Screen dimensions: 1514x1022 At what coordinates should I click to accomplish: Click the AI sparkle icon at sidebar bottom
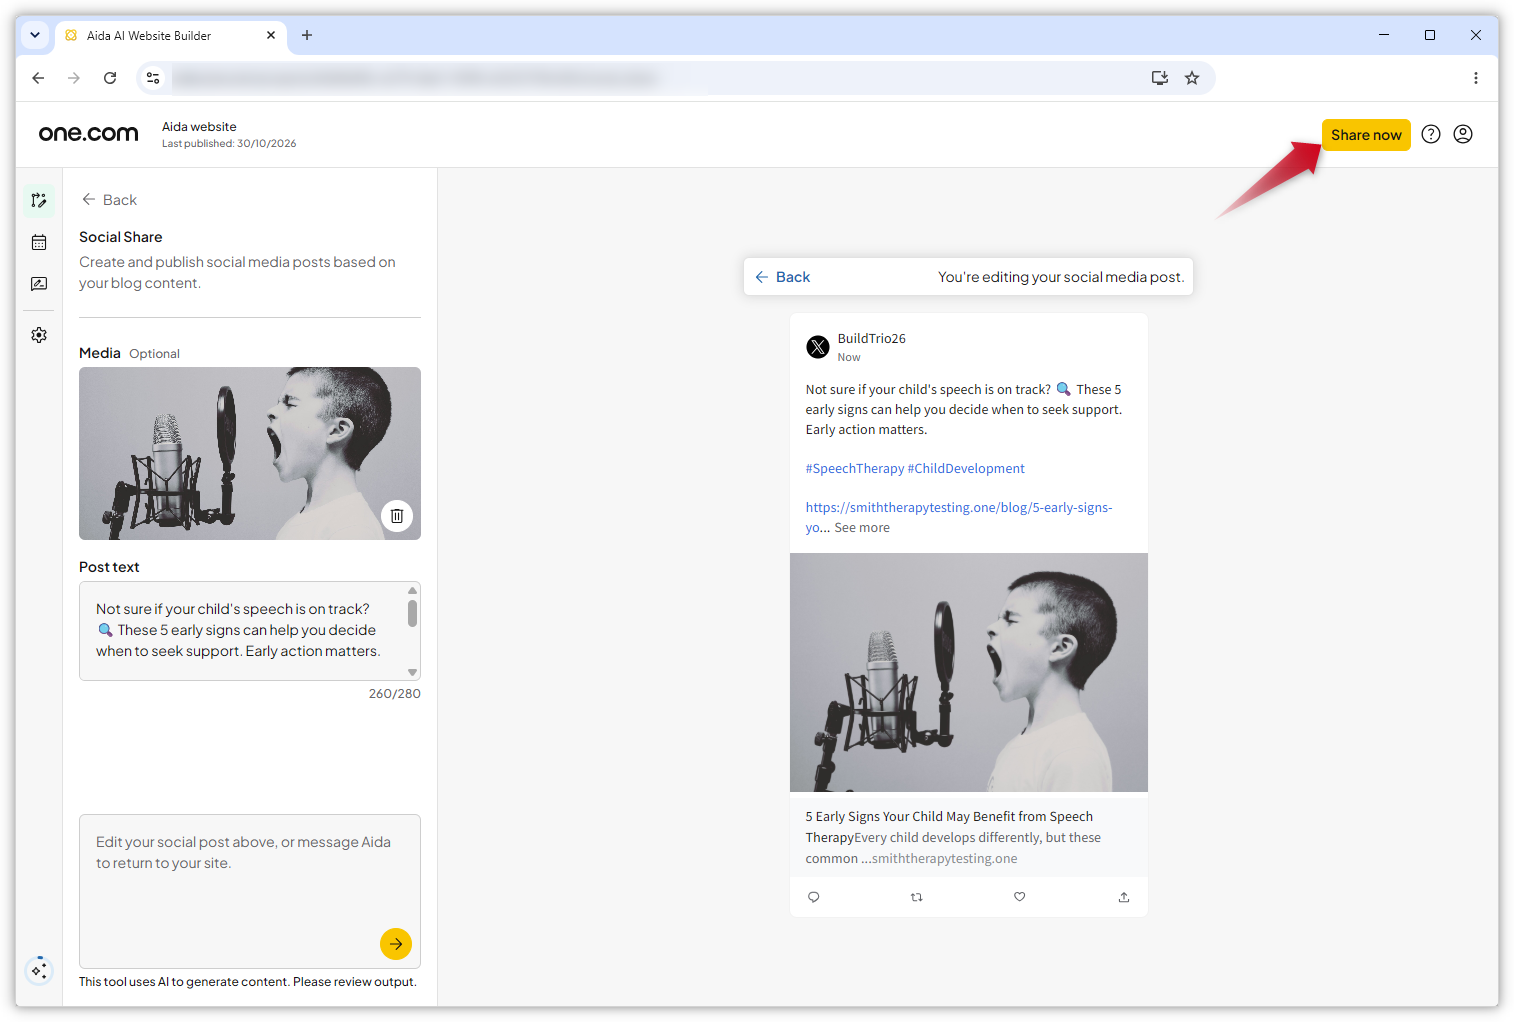coord(39,970)
